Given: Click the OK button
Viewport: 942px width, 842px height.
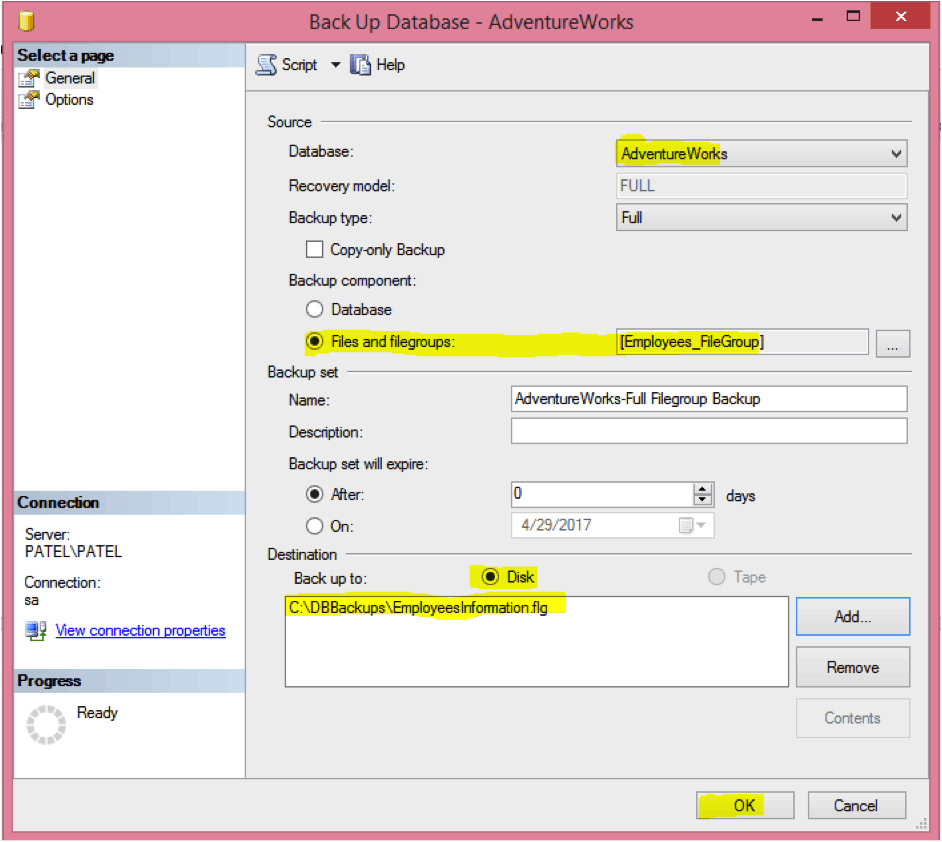Looking at the screenshot, I should tap(745, 805).
